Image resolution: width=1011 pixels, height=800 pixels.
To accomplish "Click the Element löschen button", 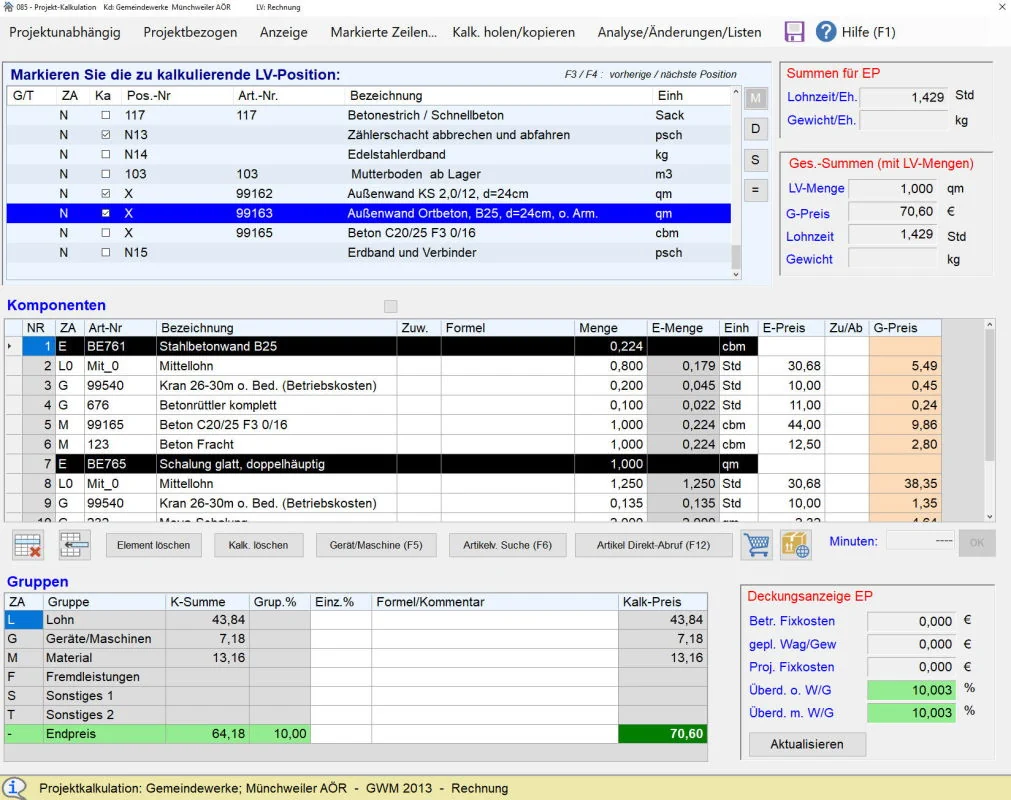I will tap(153, 545).
